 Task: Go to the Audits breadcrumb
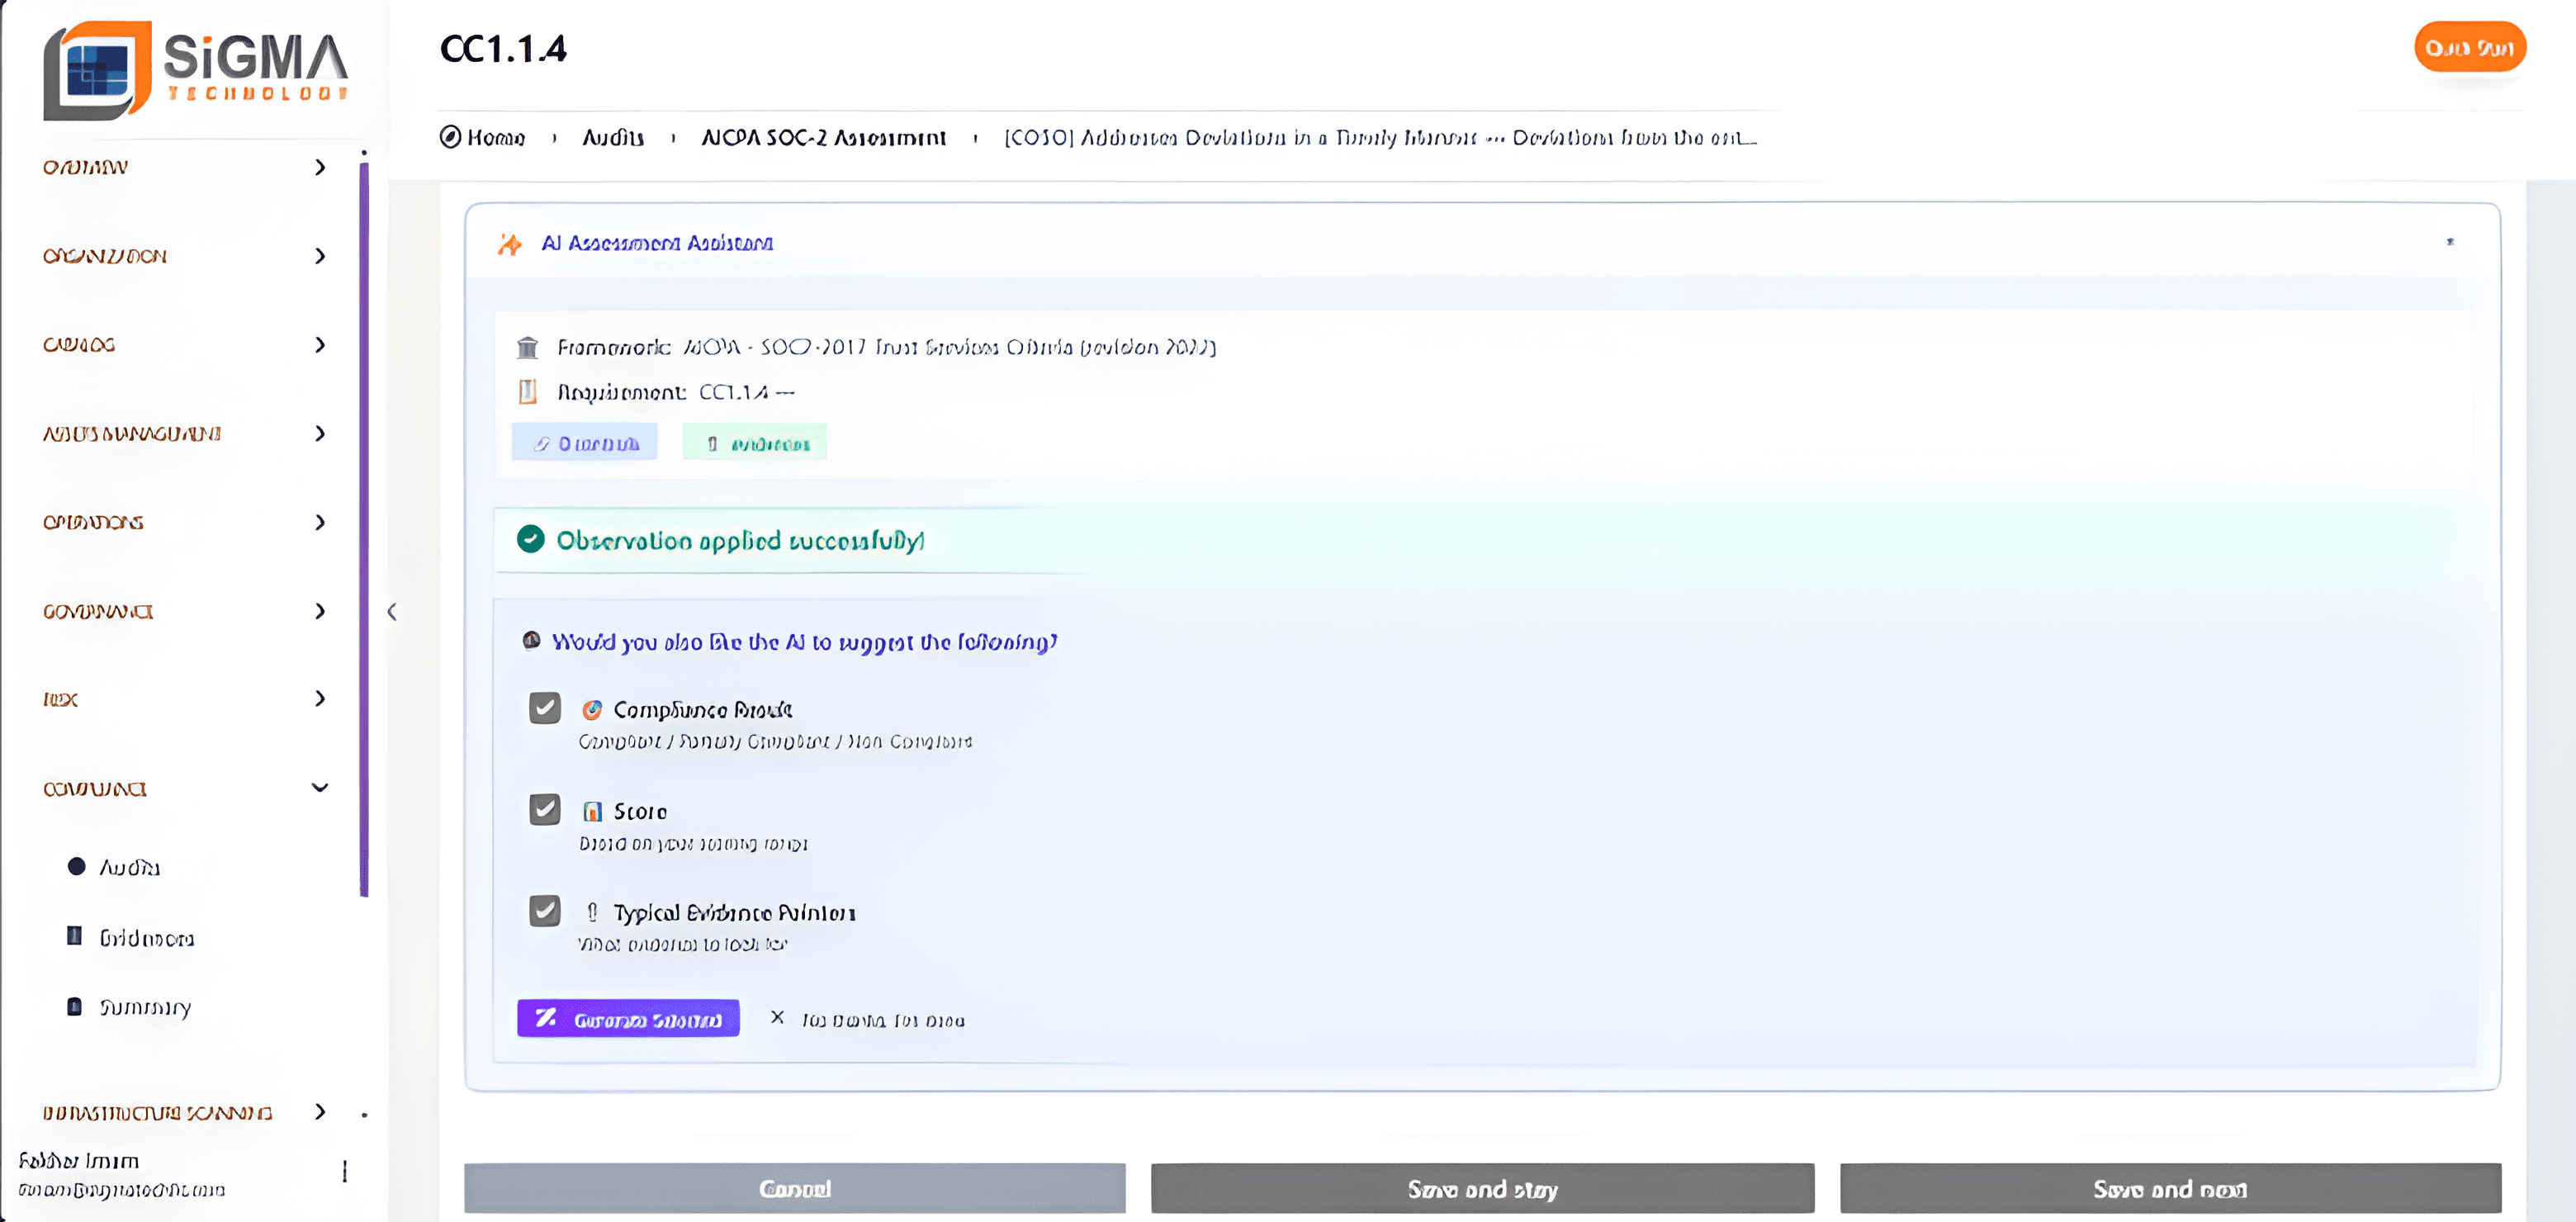click(613, 137)
